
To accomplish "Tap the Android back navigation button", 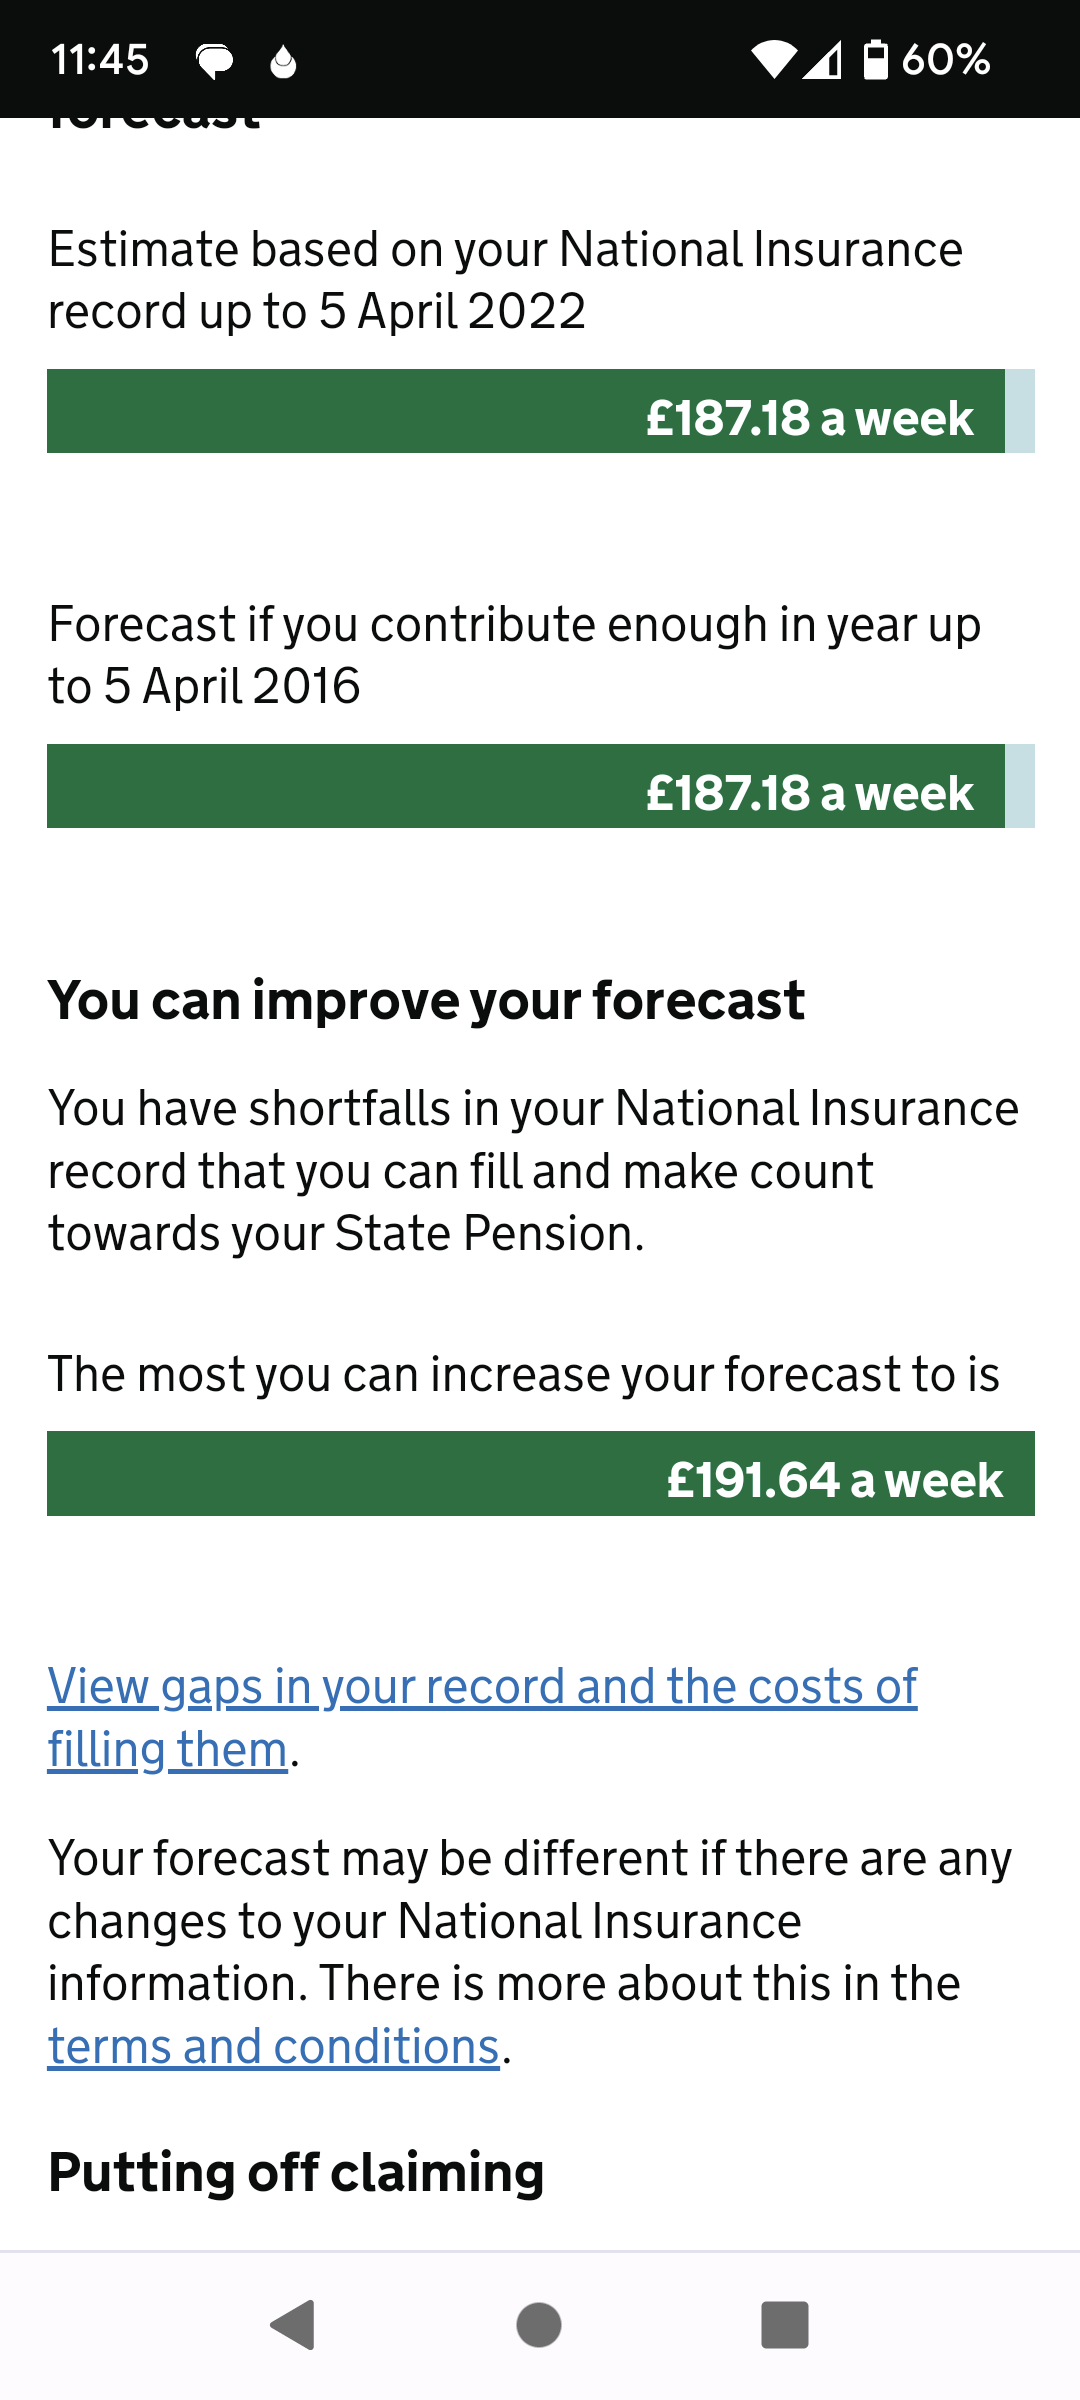I will click(x=293, y=2324).
